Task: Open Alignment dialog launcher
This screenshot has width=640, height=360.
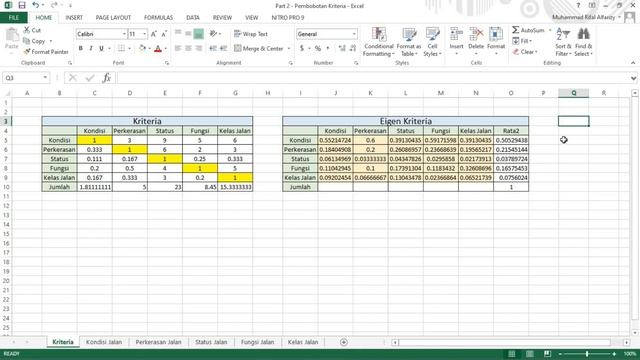Action: 291,63
